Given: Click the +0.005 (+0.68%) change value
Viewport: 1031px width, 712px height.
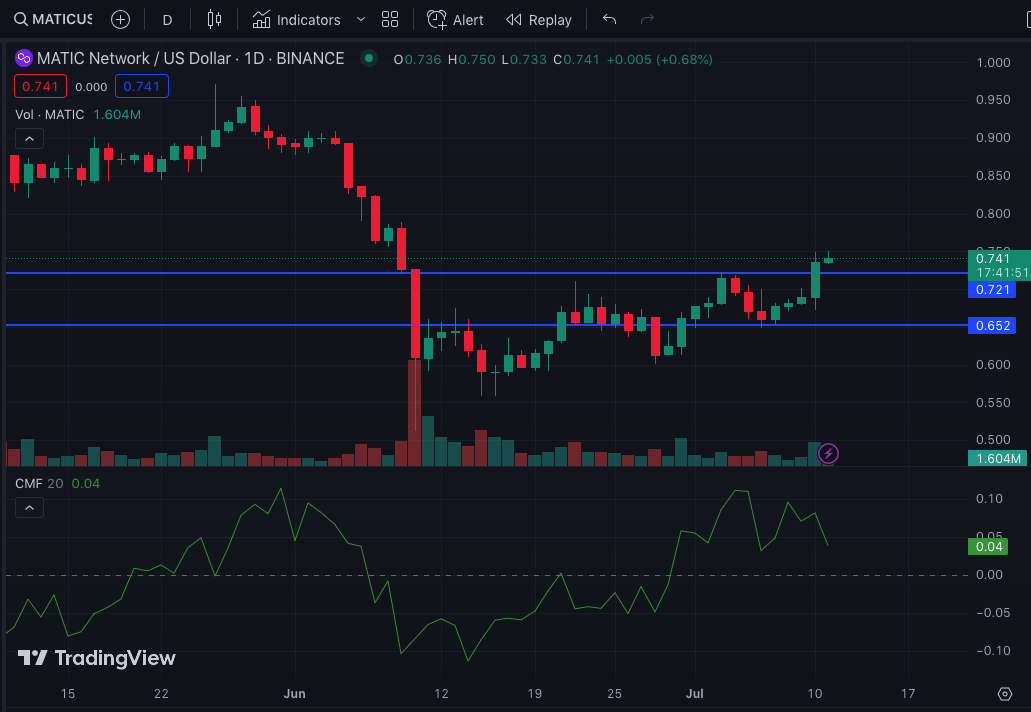Looking at the screenshot, I should pos(659,59).
